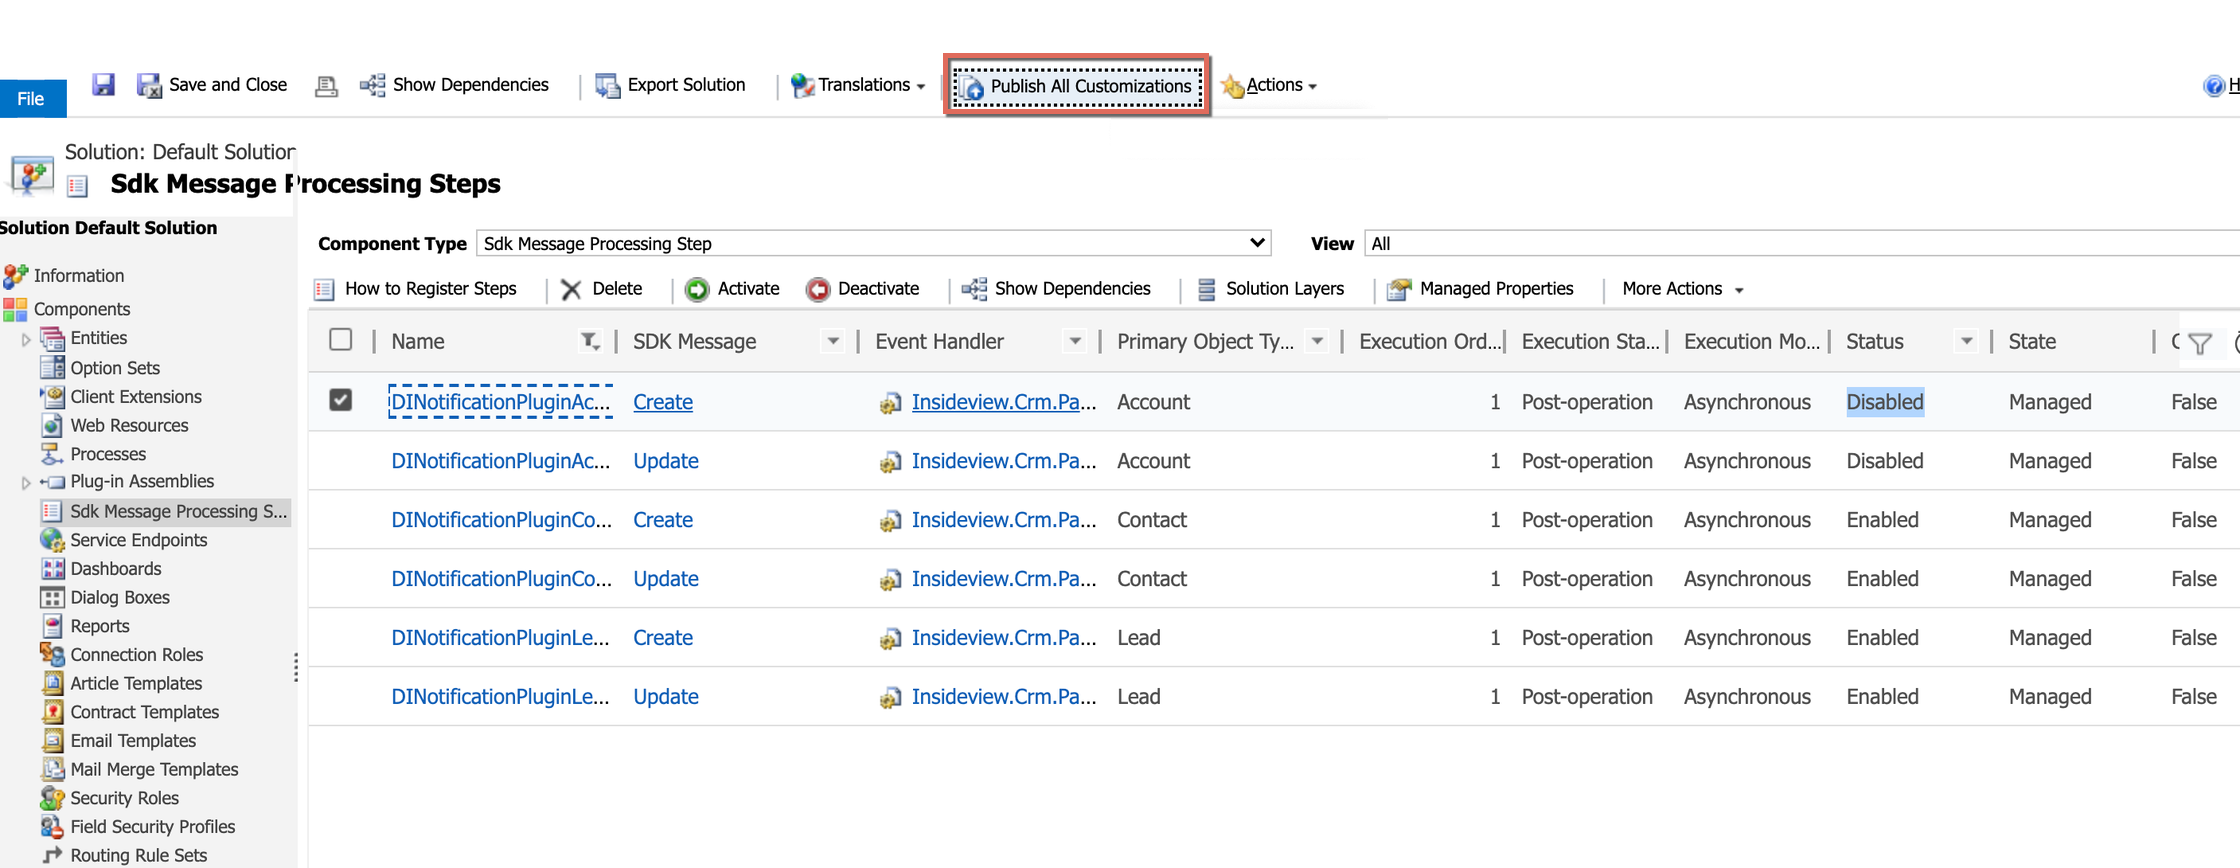Viewport: 2240px width, 868px height.
Task: Open DINotificationPluginCo link in Contact Create row
Action: [x=501, y=520]
